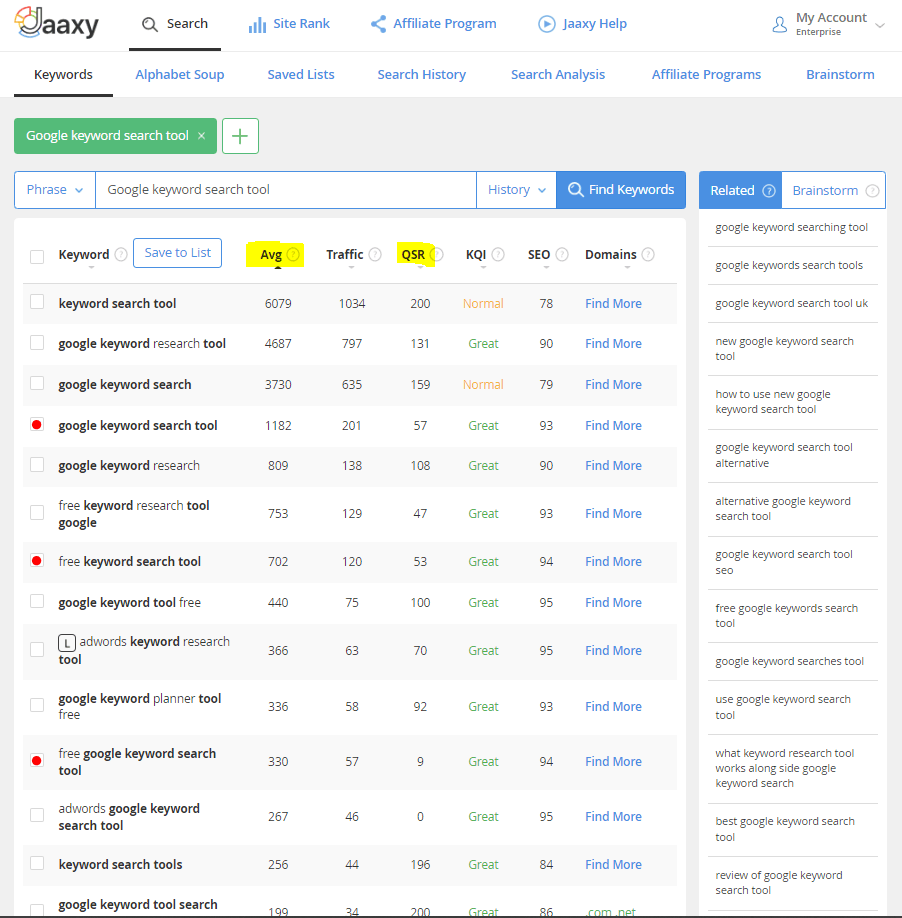
Task: Go to the Search History tab
Action: (x=421, y=74)
